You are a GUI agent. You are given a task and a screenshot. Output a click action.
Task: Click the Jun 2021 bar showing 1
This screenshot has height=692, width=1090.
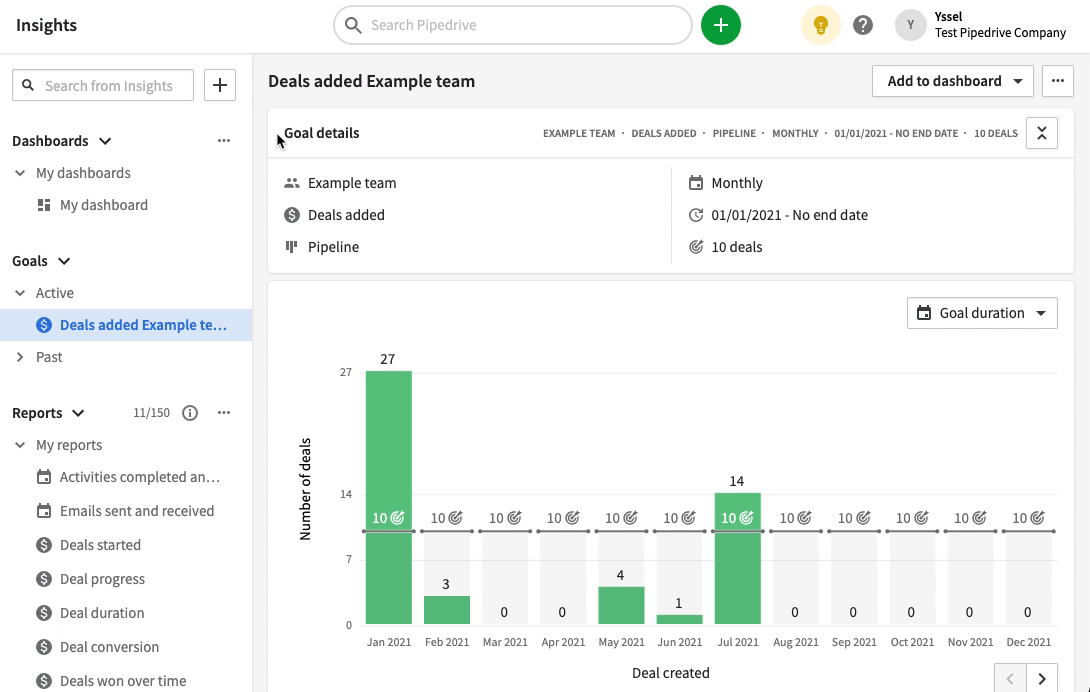[x=679, y=619]
